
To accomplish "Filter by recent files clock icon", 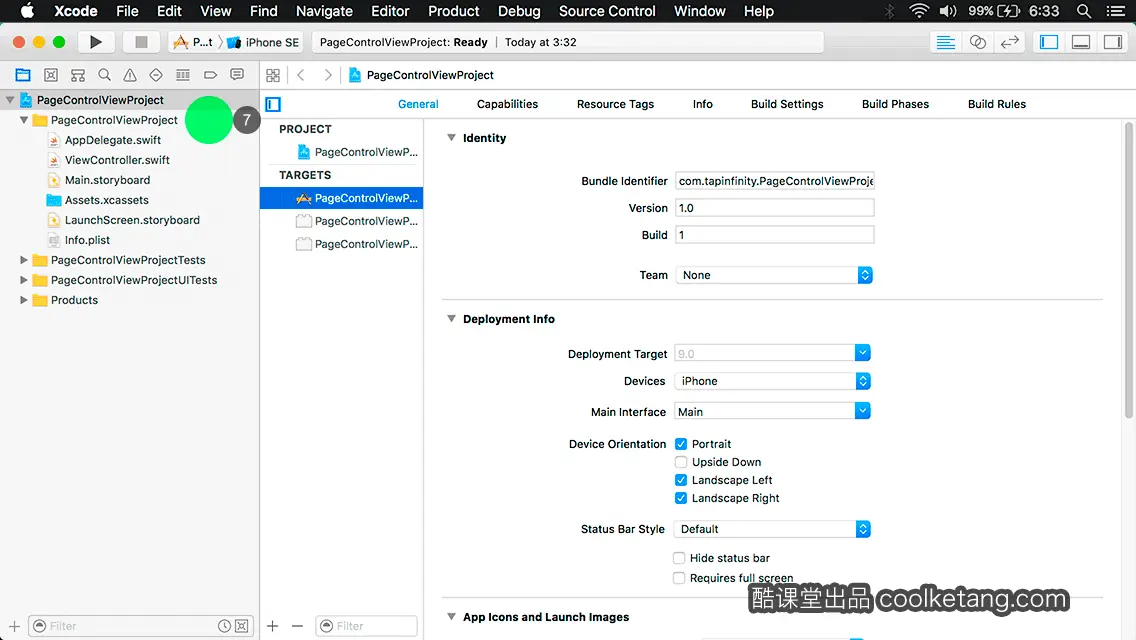I will click(x=225, y=626).
